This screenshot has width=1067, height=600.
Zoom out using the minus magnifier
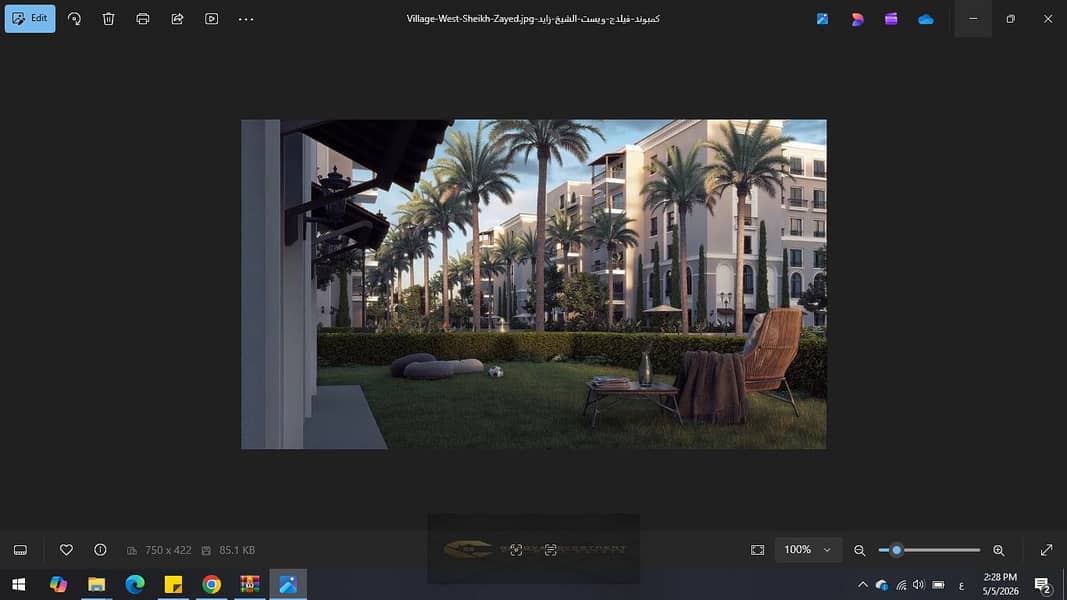(859, 550)
